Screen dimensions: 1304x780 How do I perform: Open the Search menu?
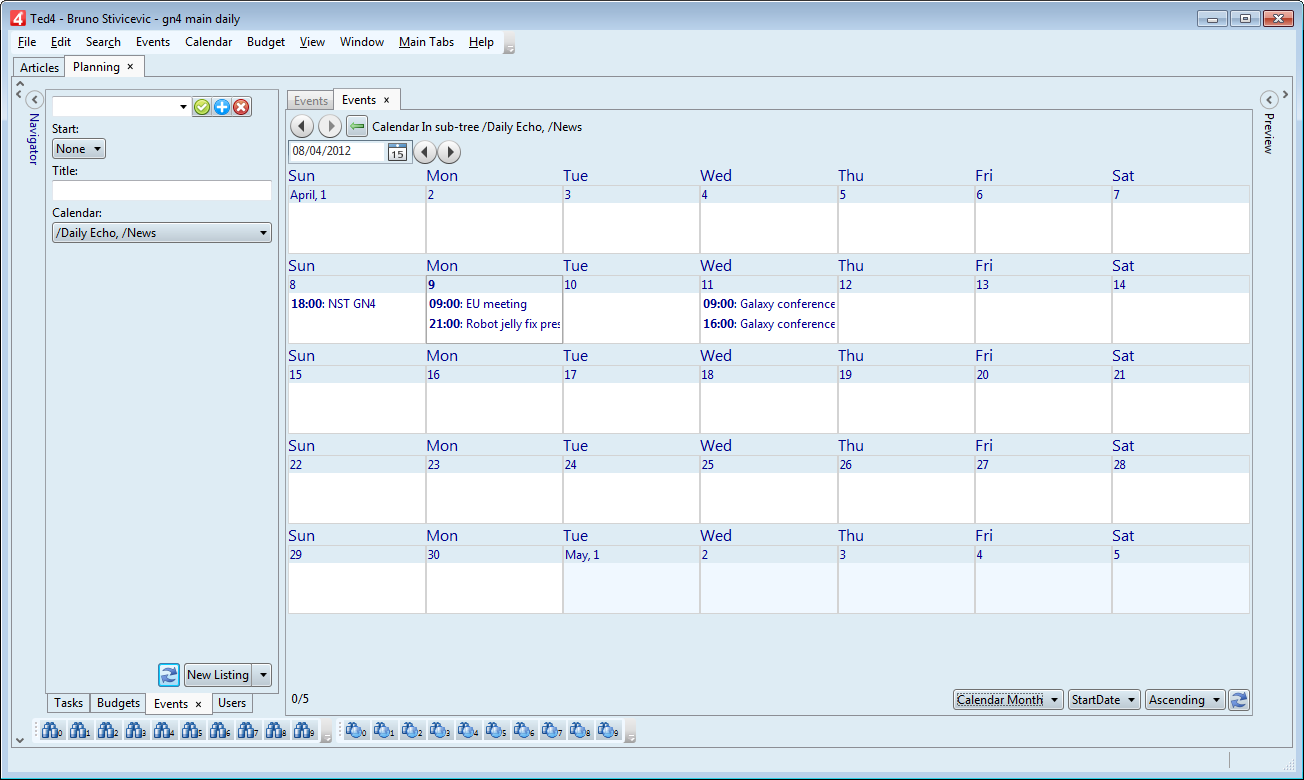pyautogui.click(x=103, y=42)
